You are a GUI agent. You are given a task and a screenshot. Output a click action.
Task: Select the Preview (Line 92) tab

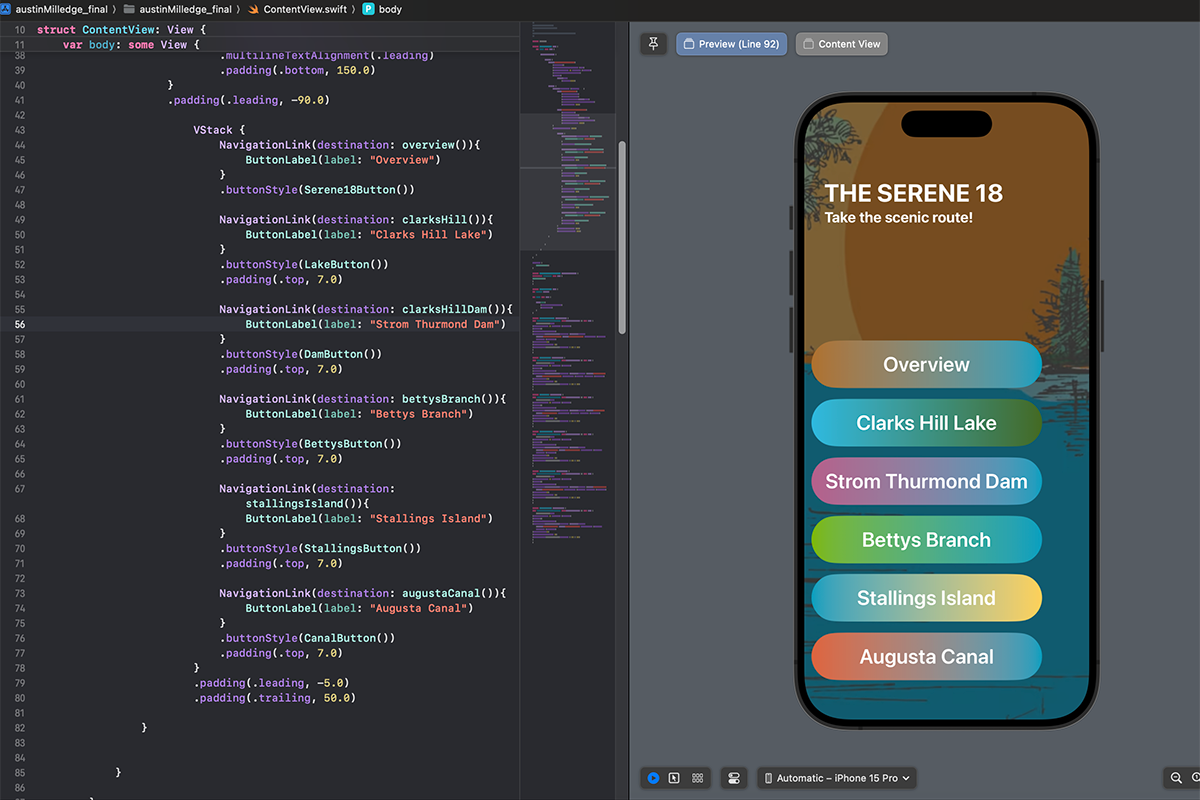coord(731,43)
